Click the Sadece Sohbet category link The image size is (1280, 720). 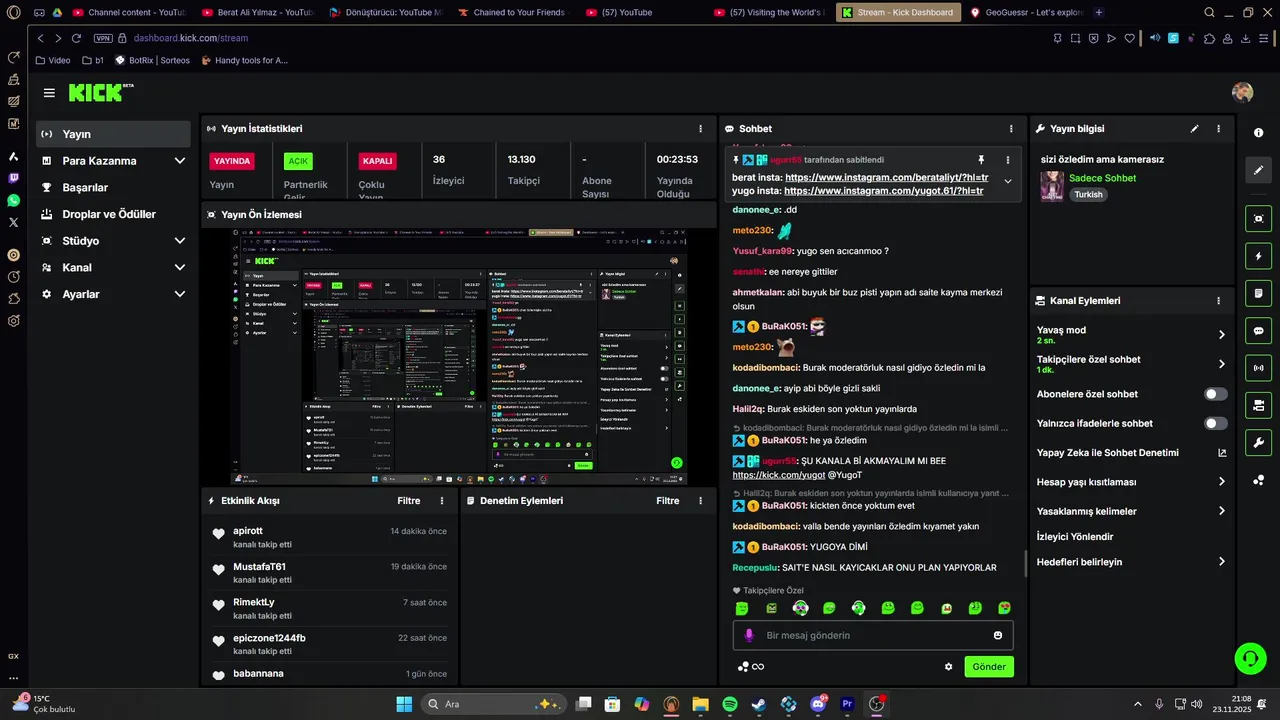[x=1103, y=178]
